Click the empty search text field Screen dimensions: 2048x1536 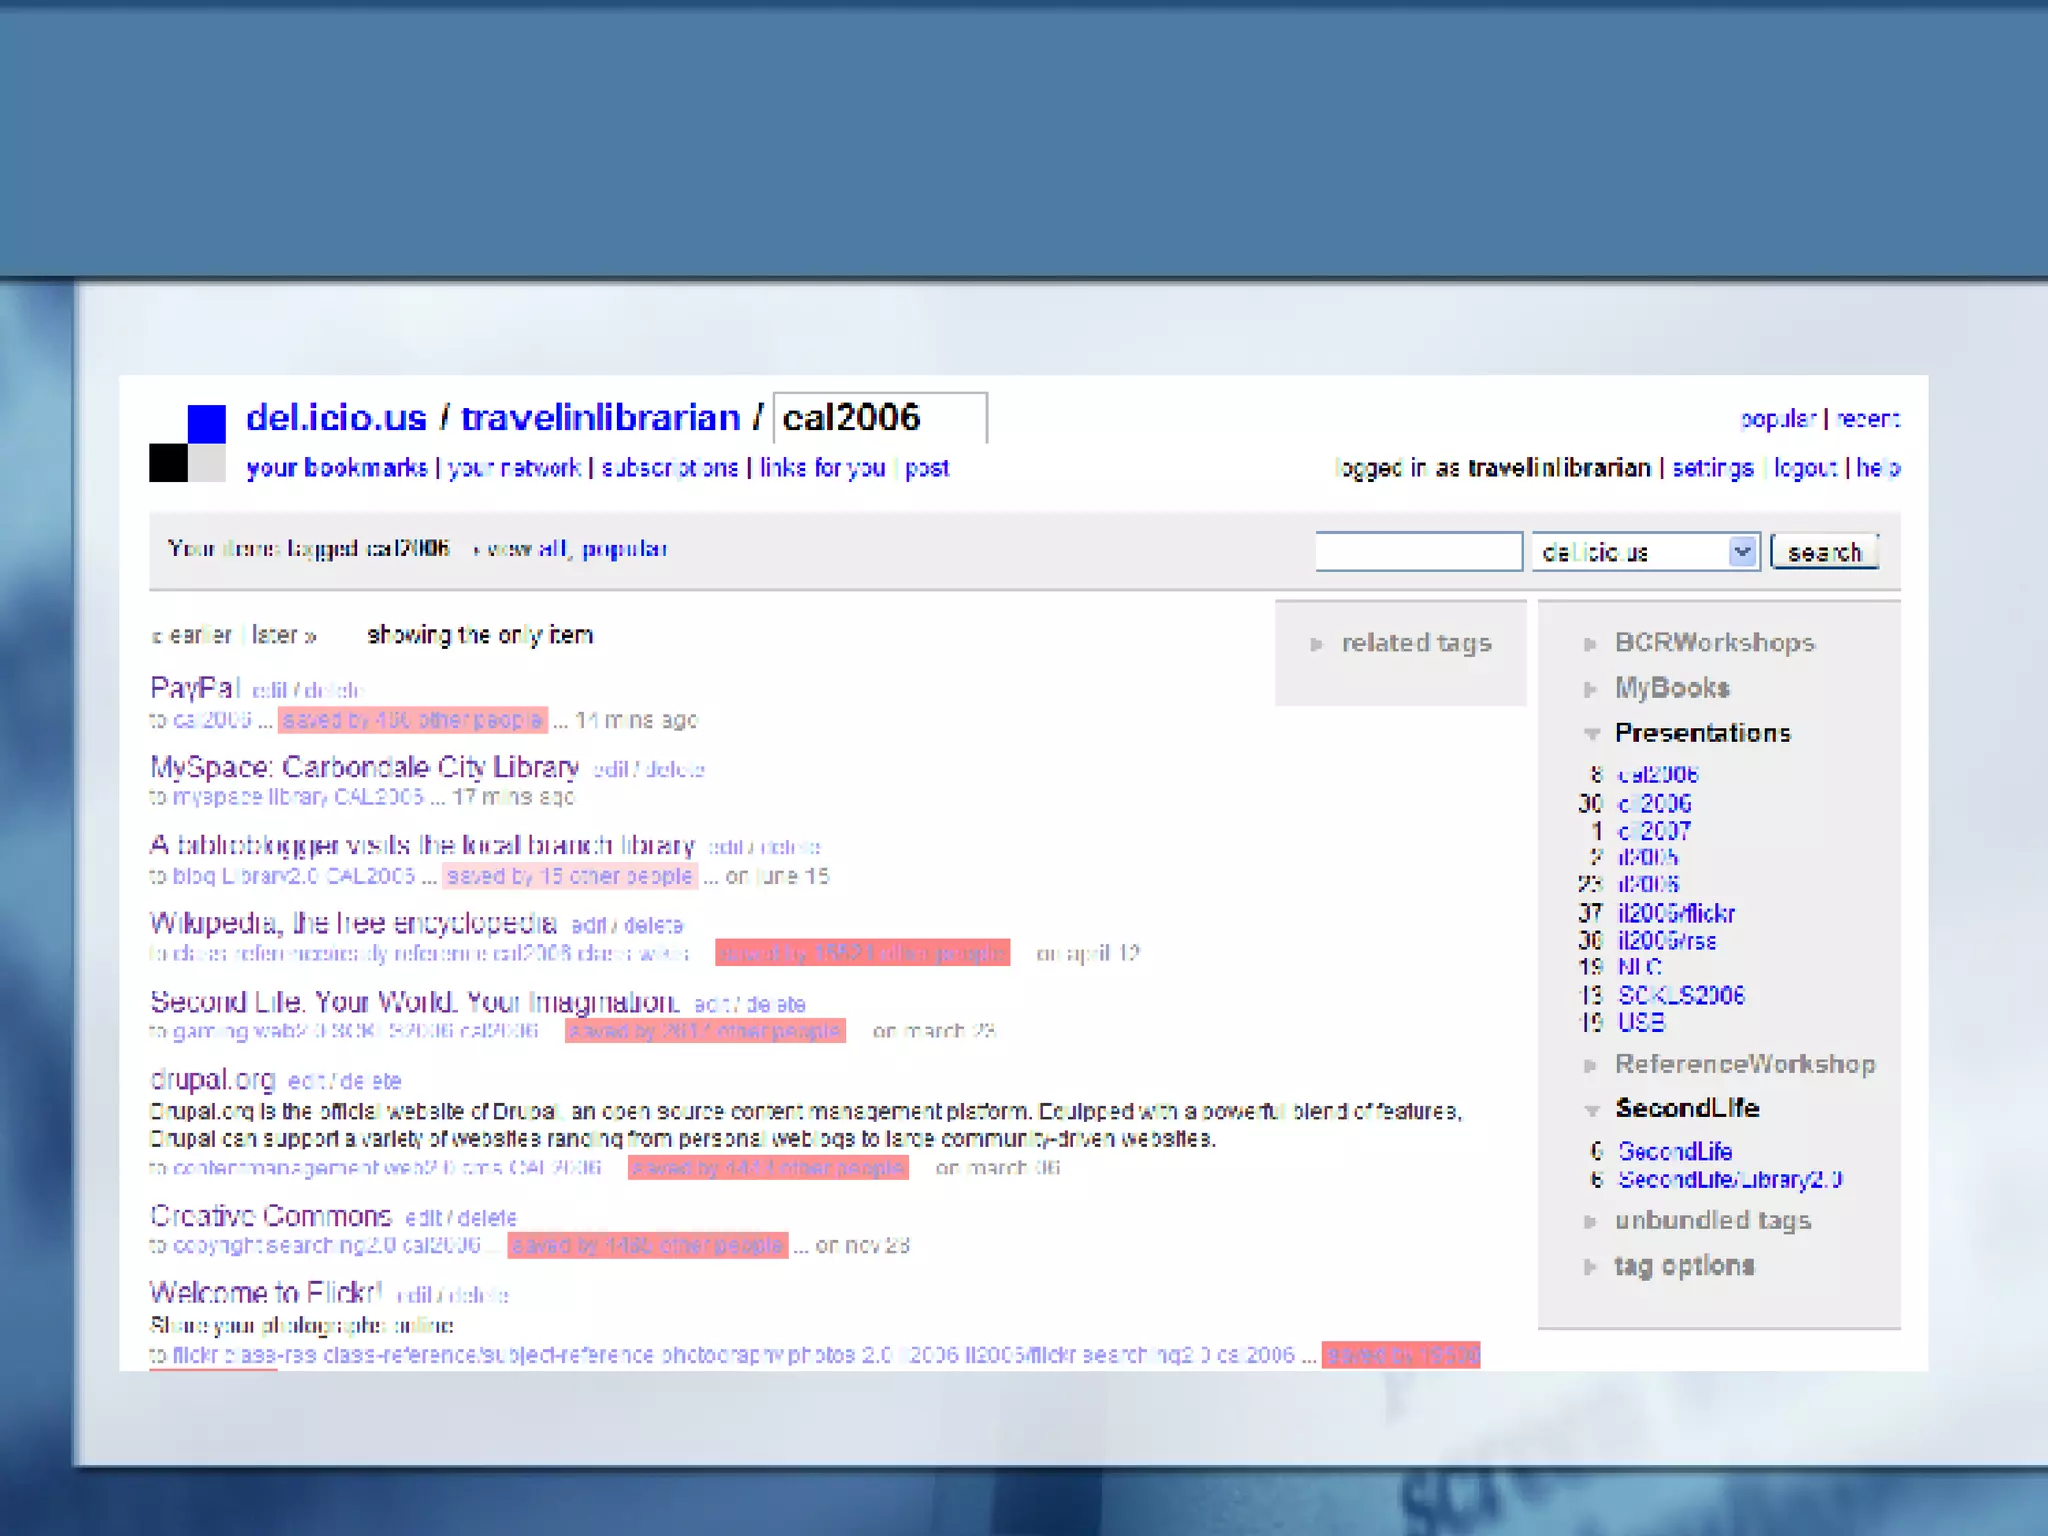pyautogui.click(x=1417, y=552)
